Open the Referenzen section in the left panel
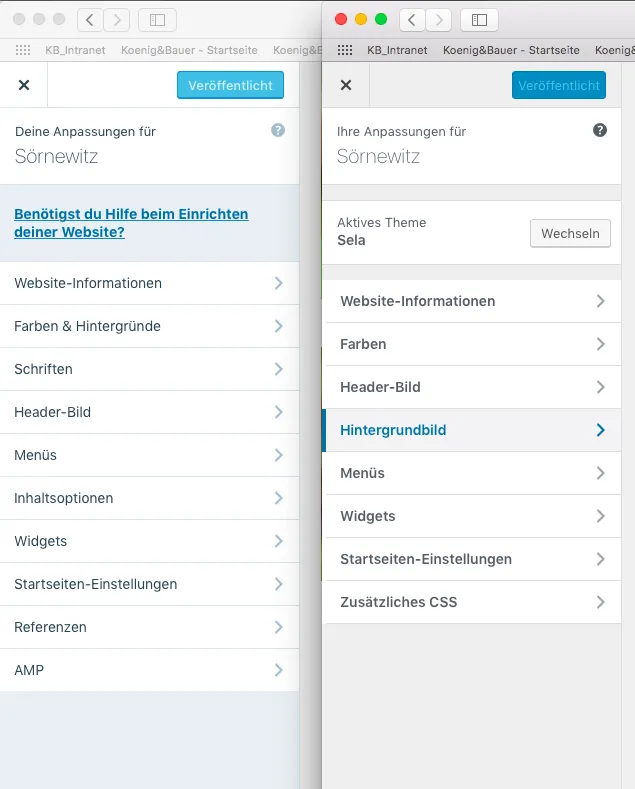 pyautogui.click(x=149, y=627)
